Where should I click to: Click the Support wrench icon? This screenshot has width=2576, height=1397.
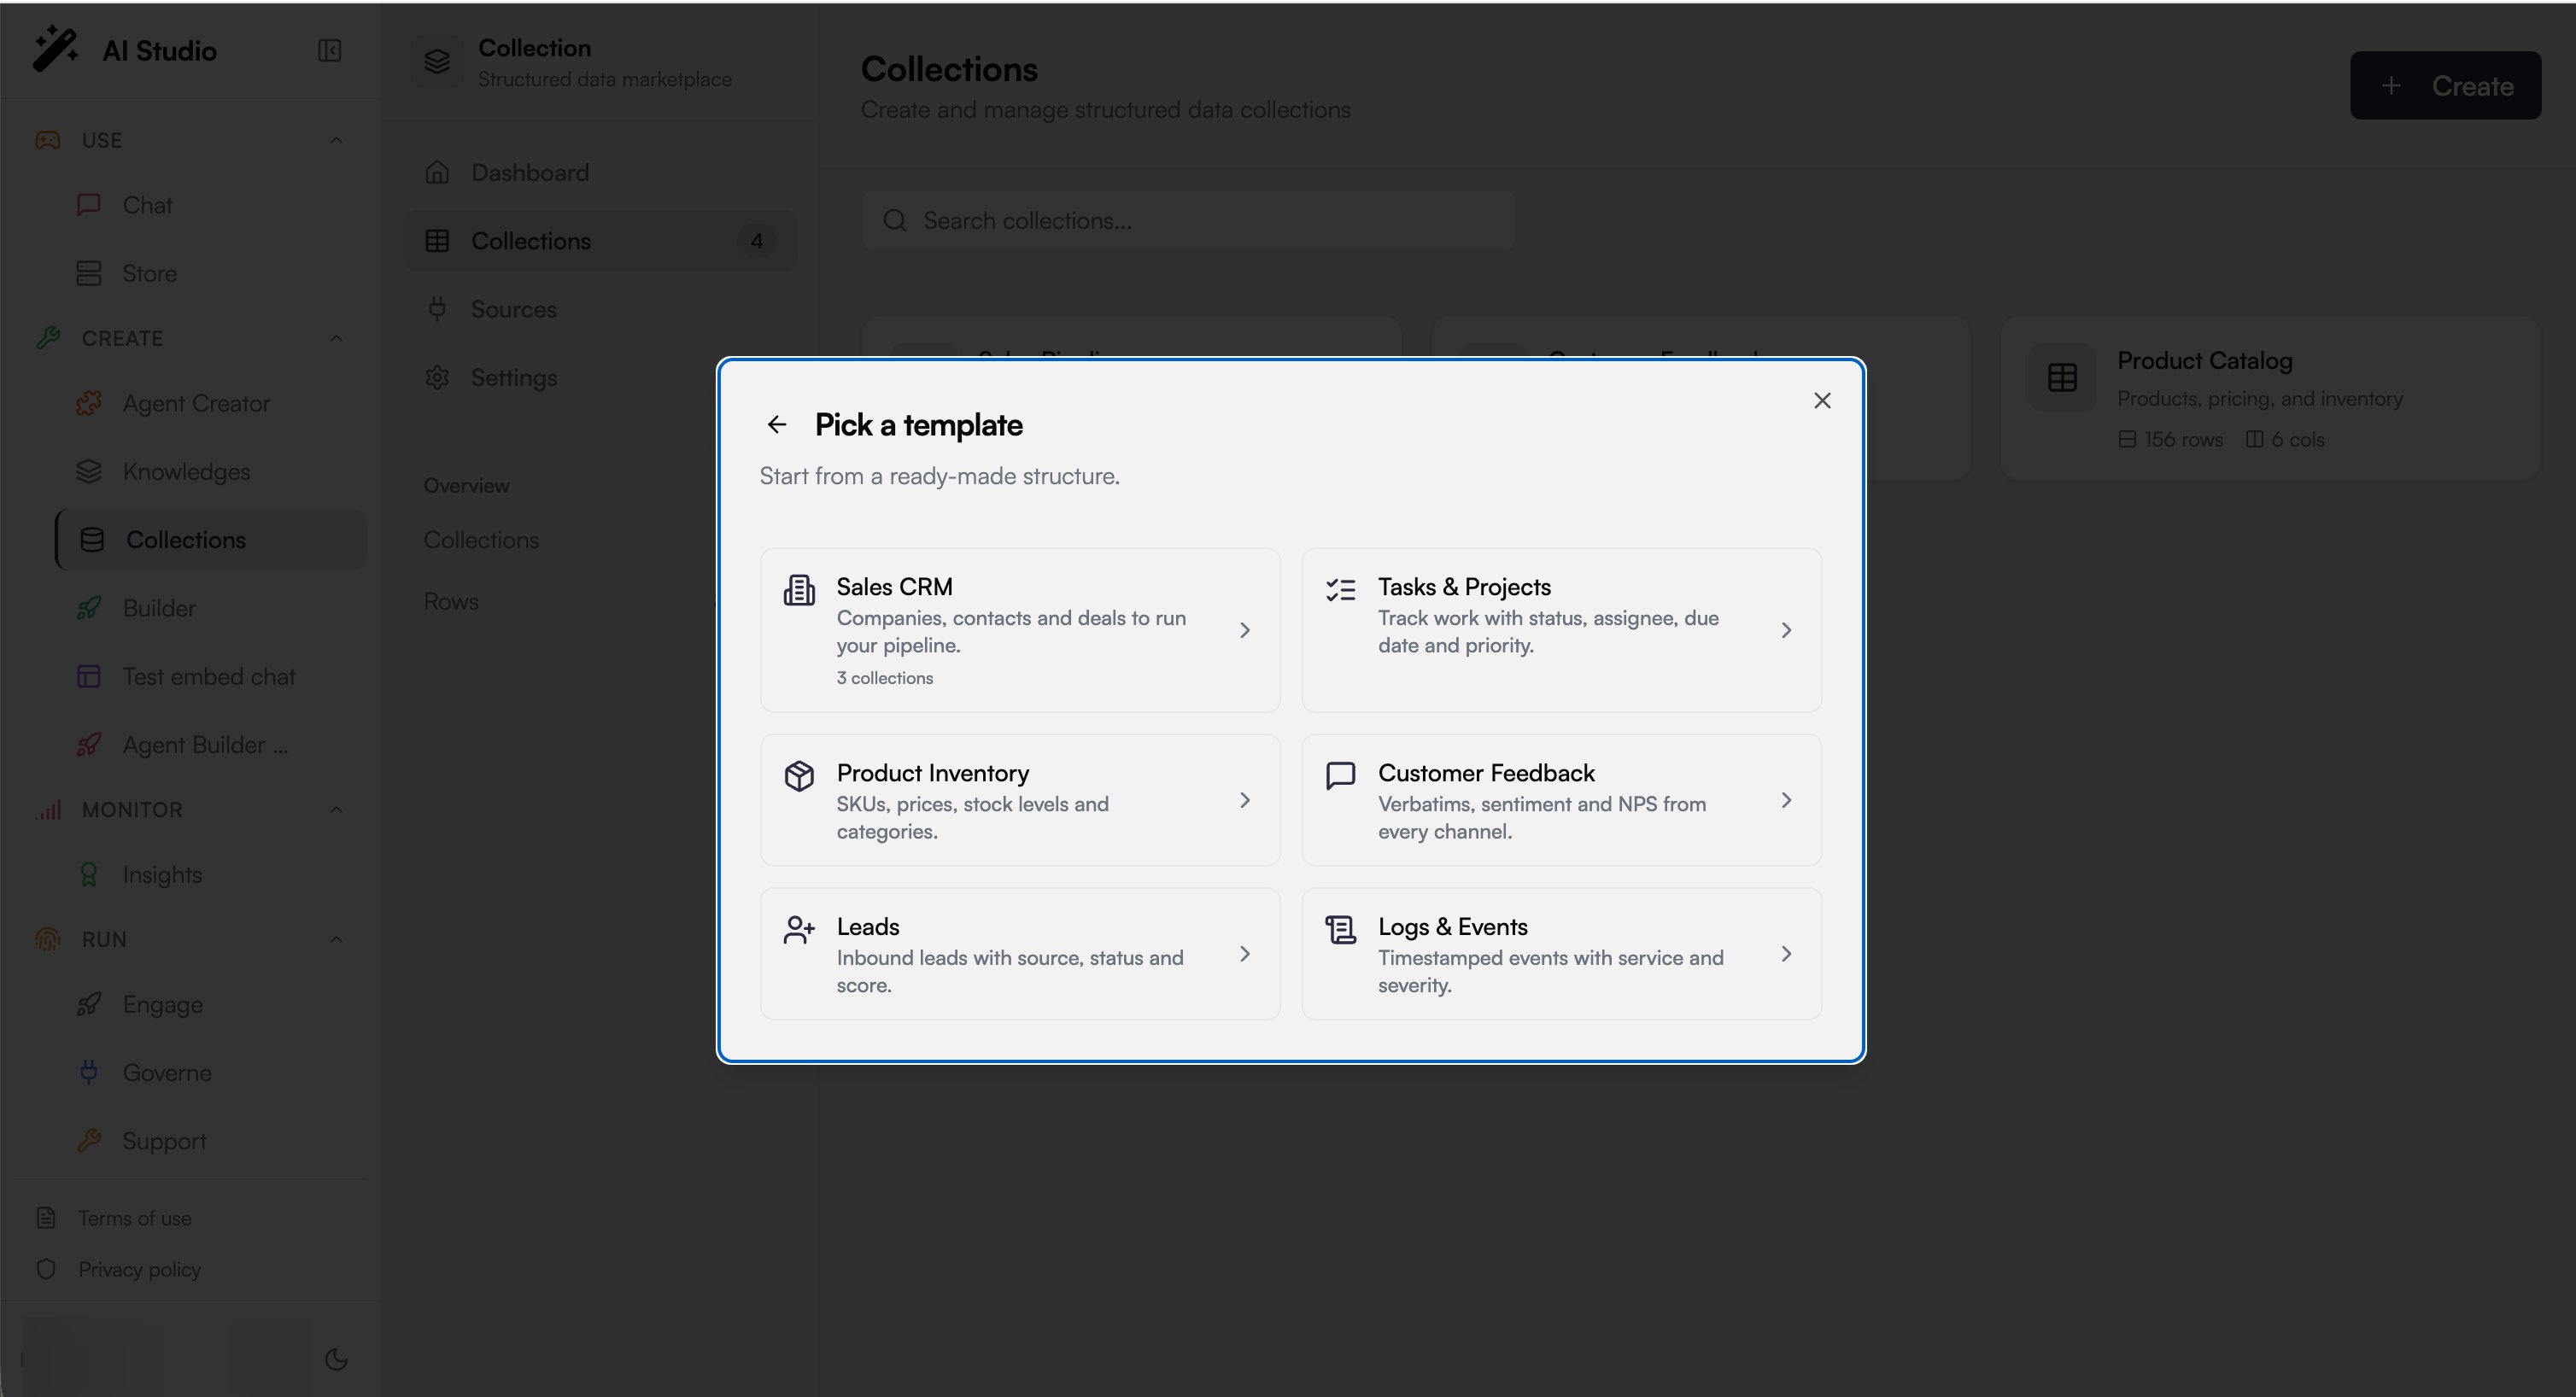(x=89, y=1141)
